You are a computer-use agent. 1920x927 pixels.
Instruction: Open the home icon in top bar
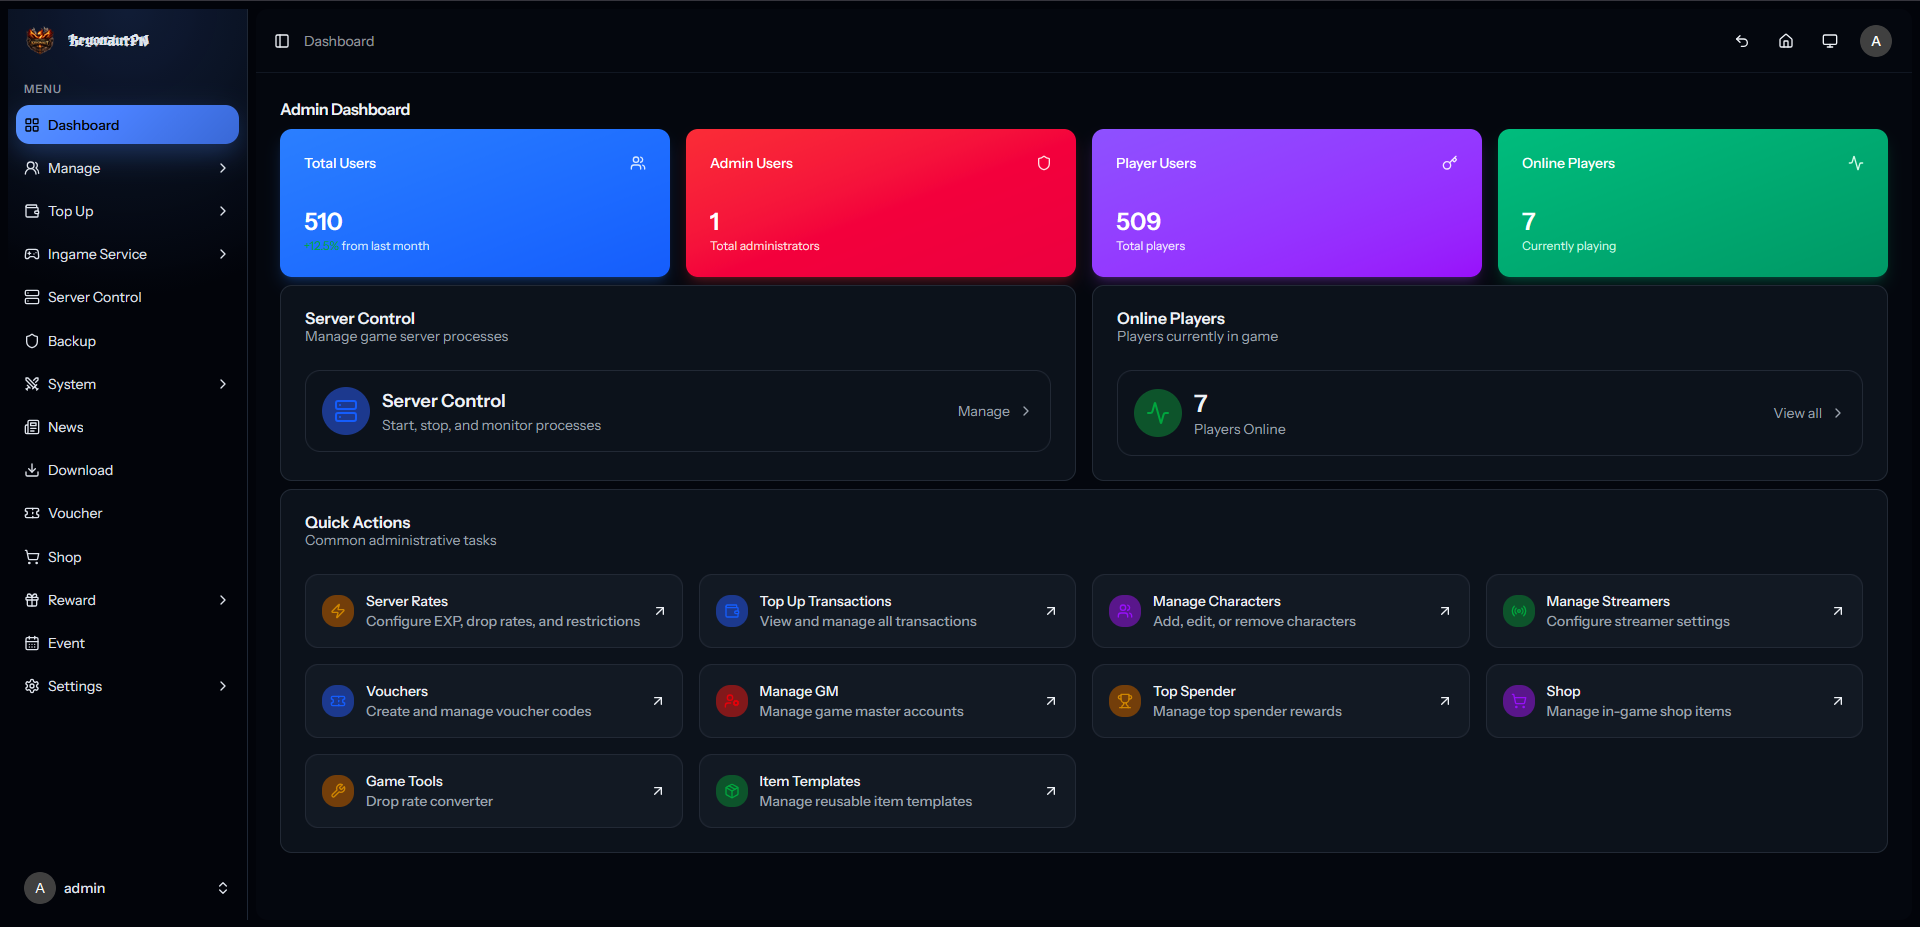click(x=1786, y=41)
